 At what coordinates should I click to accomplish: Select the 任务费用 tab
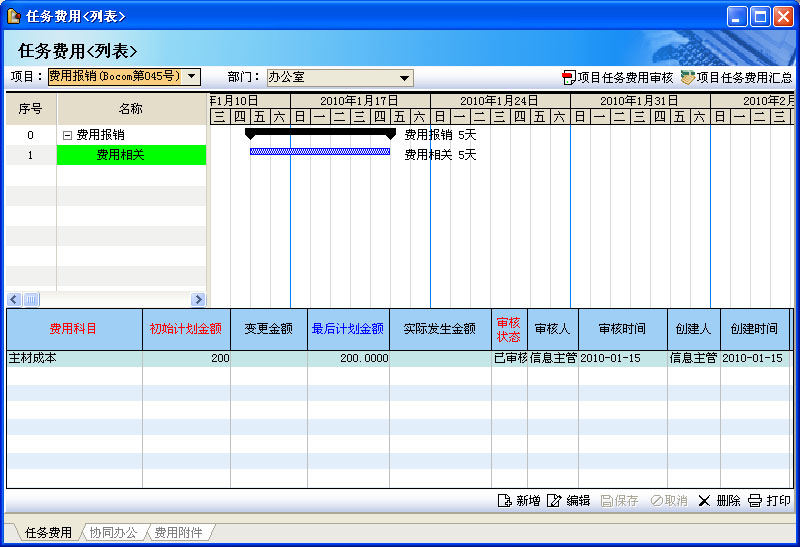(48, 533)
